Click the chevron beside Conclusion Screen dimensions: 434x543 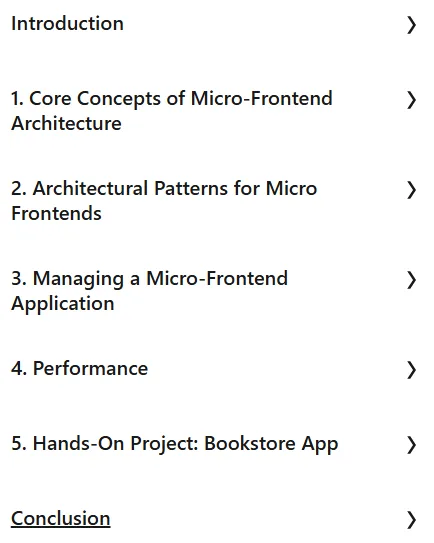pyautogui.click(x=411, y=520)
